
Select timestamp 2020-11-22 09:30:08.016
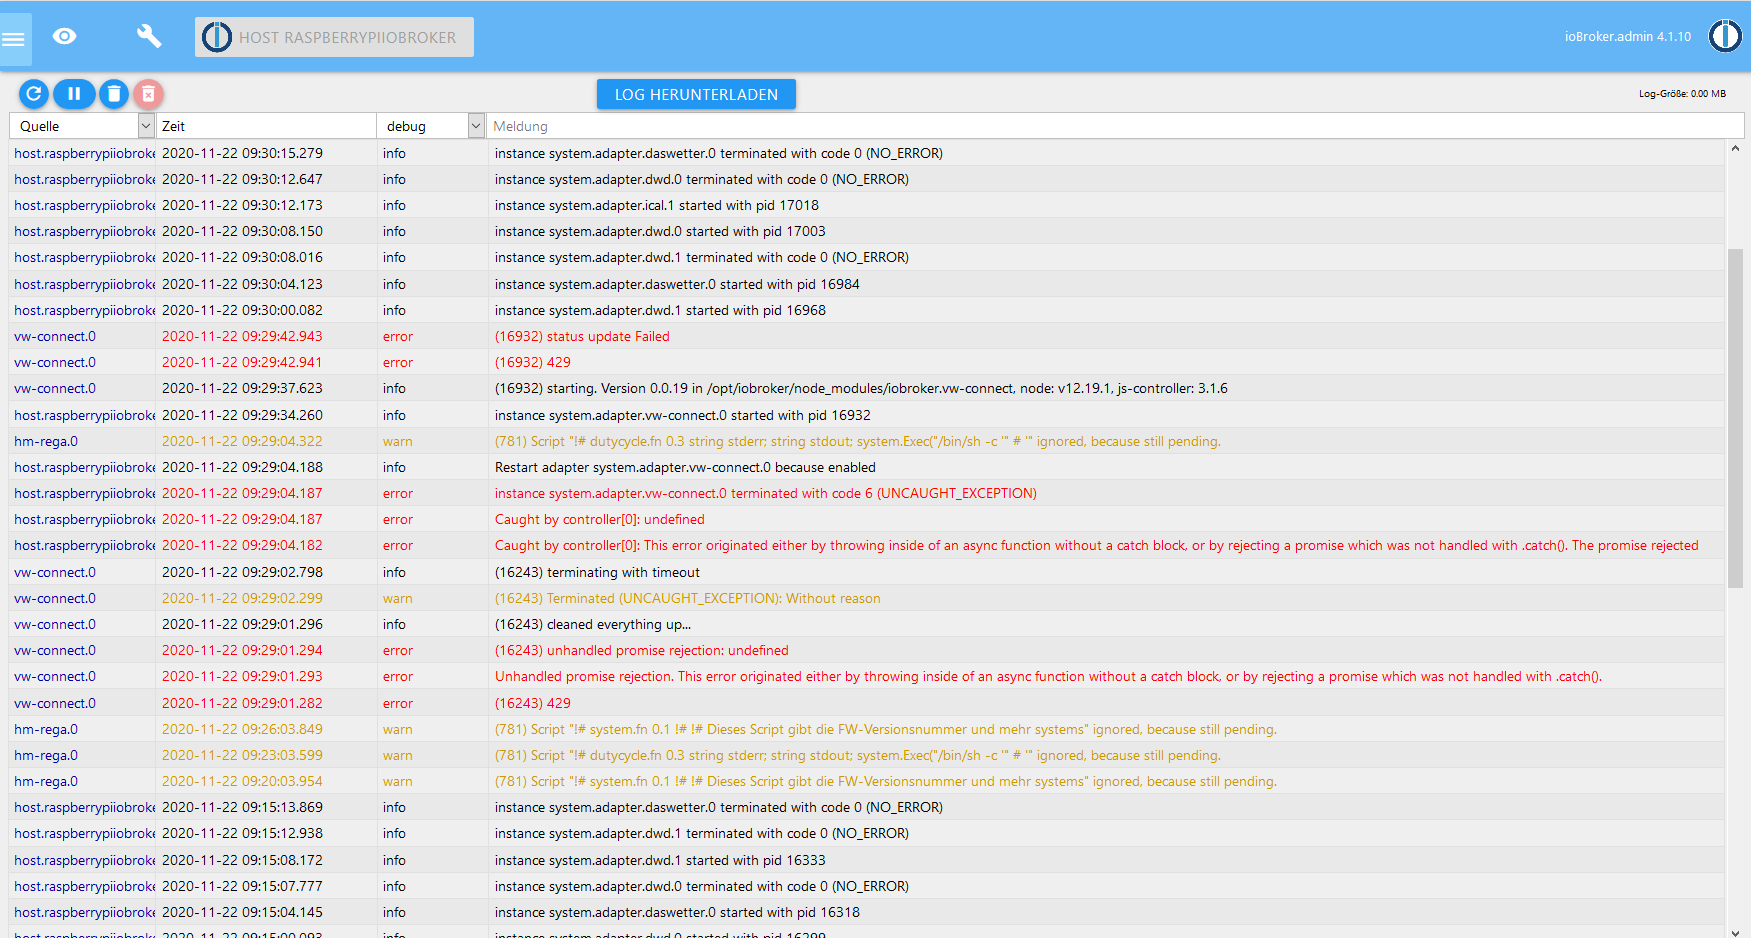[242, 257]
